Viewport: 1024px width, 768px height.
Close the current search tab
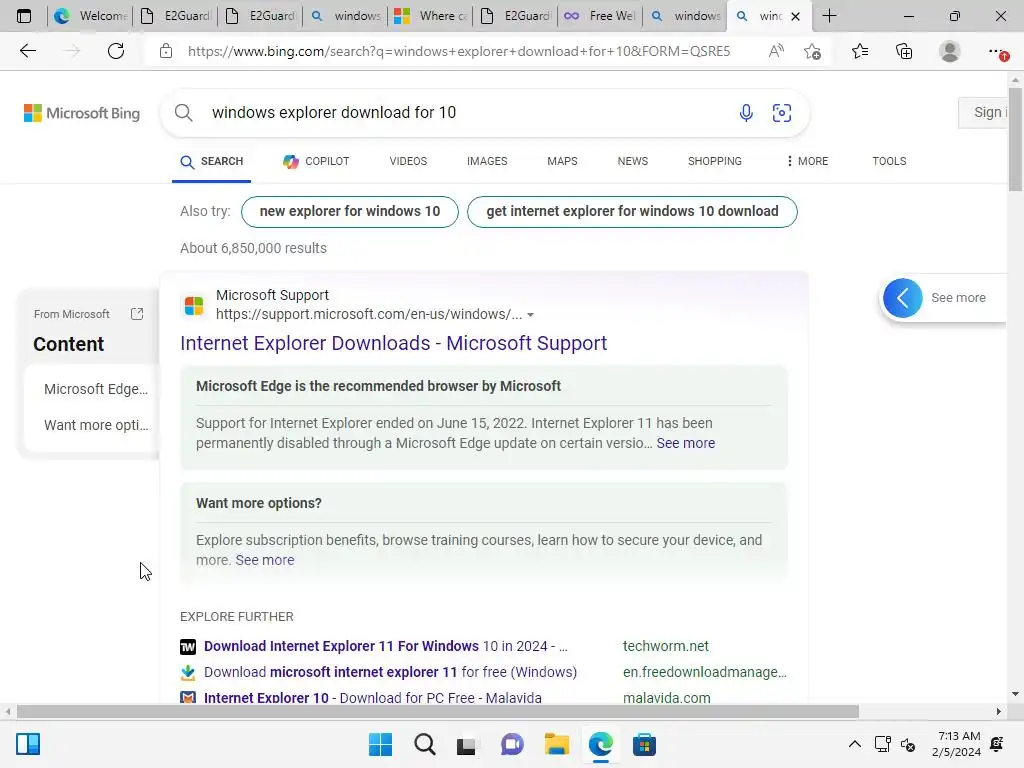(795, 16)
